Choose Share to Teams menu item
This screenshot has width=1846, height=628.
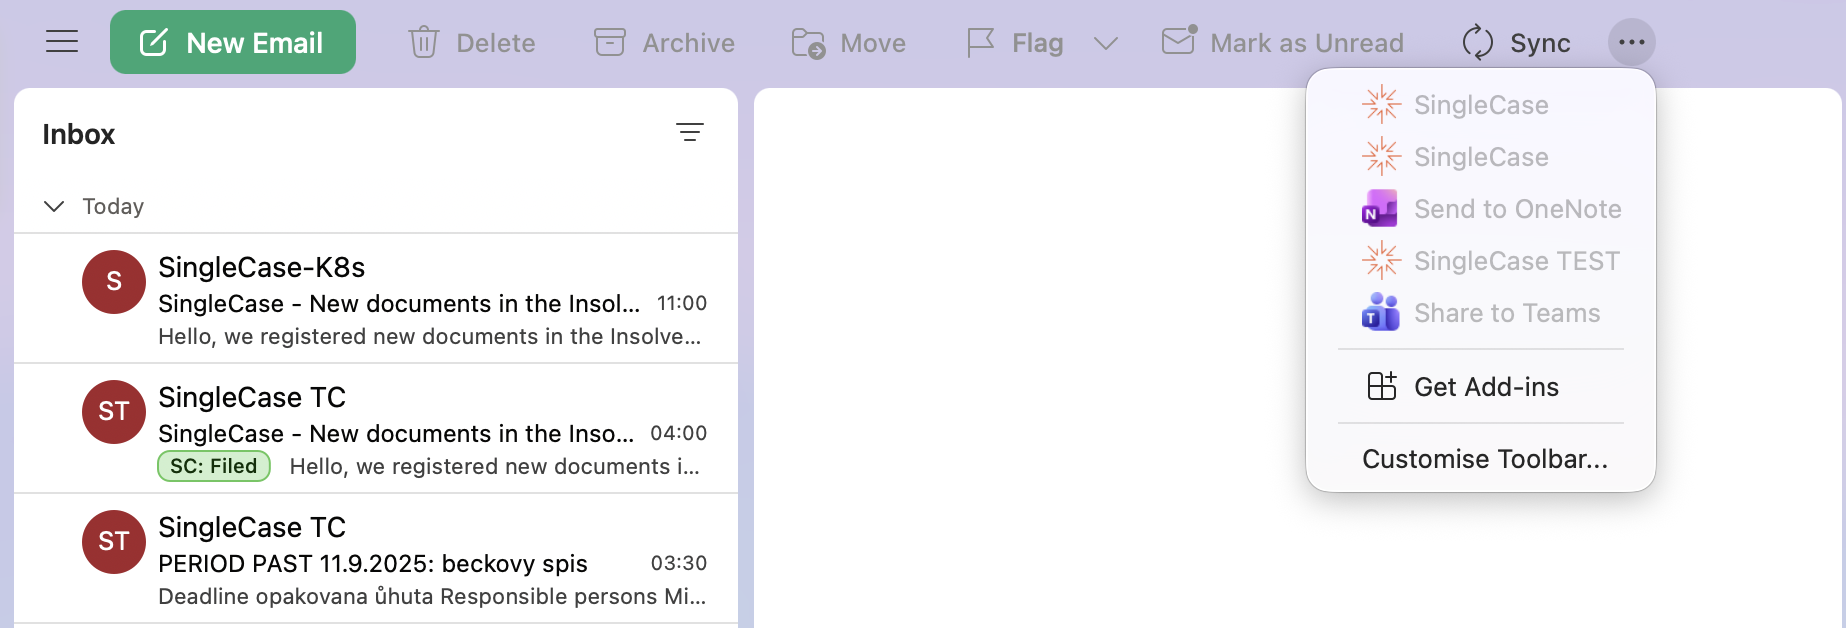1480,313
